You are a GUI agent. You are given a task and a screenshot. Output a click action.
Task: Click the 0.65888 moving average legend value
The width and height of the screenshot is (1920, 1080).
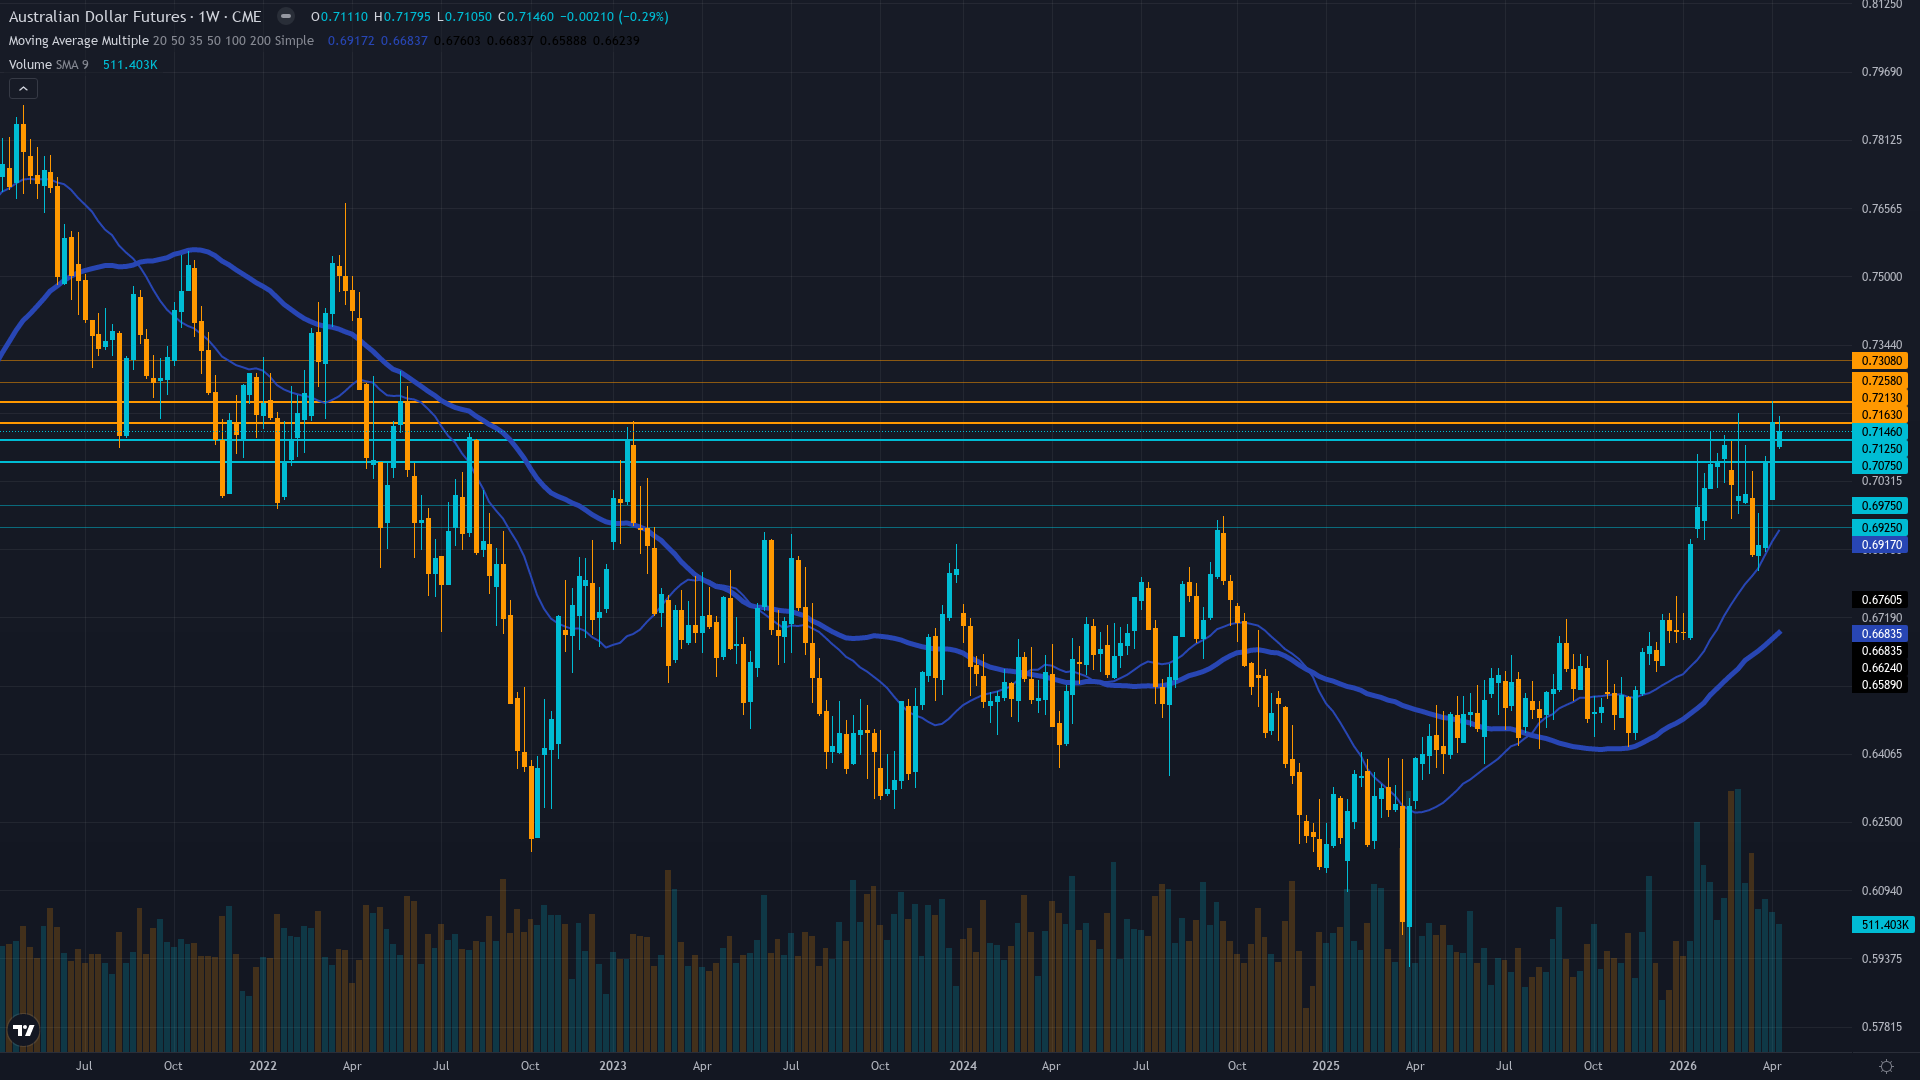click(x=563, y=41)
